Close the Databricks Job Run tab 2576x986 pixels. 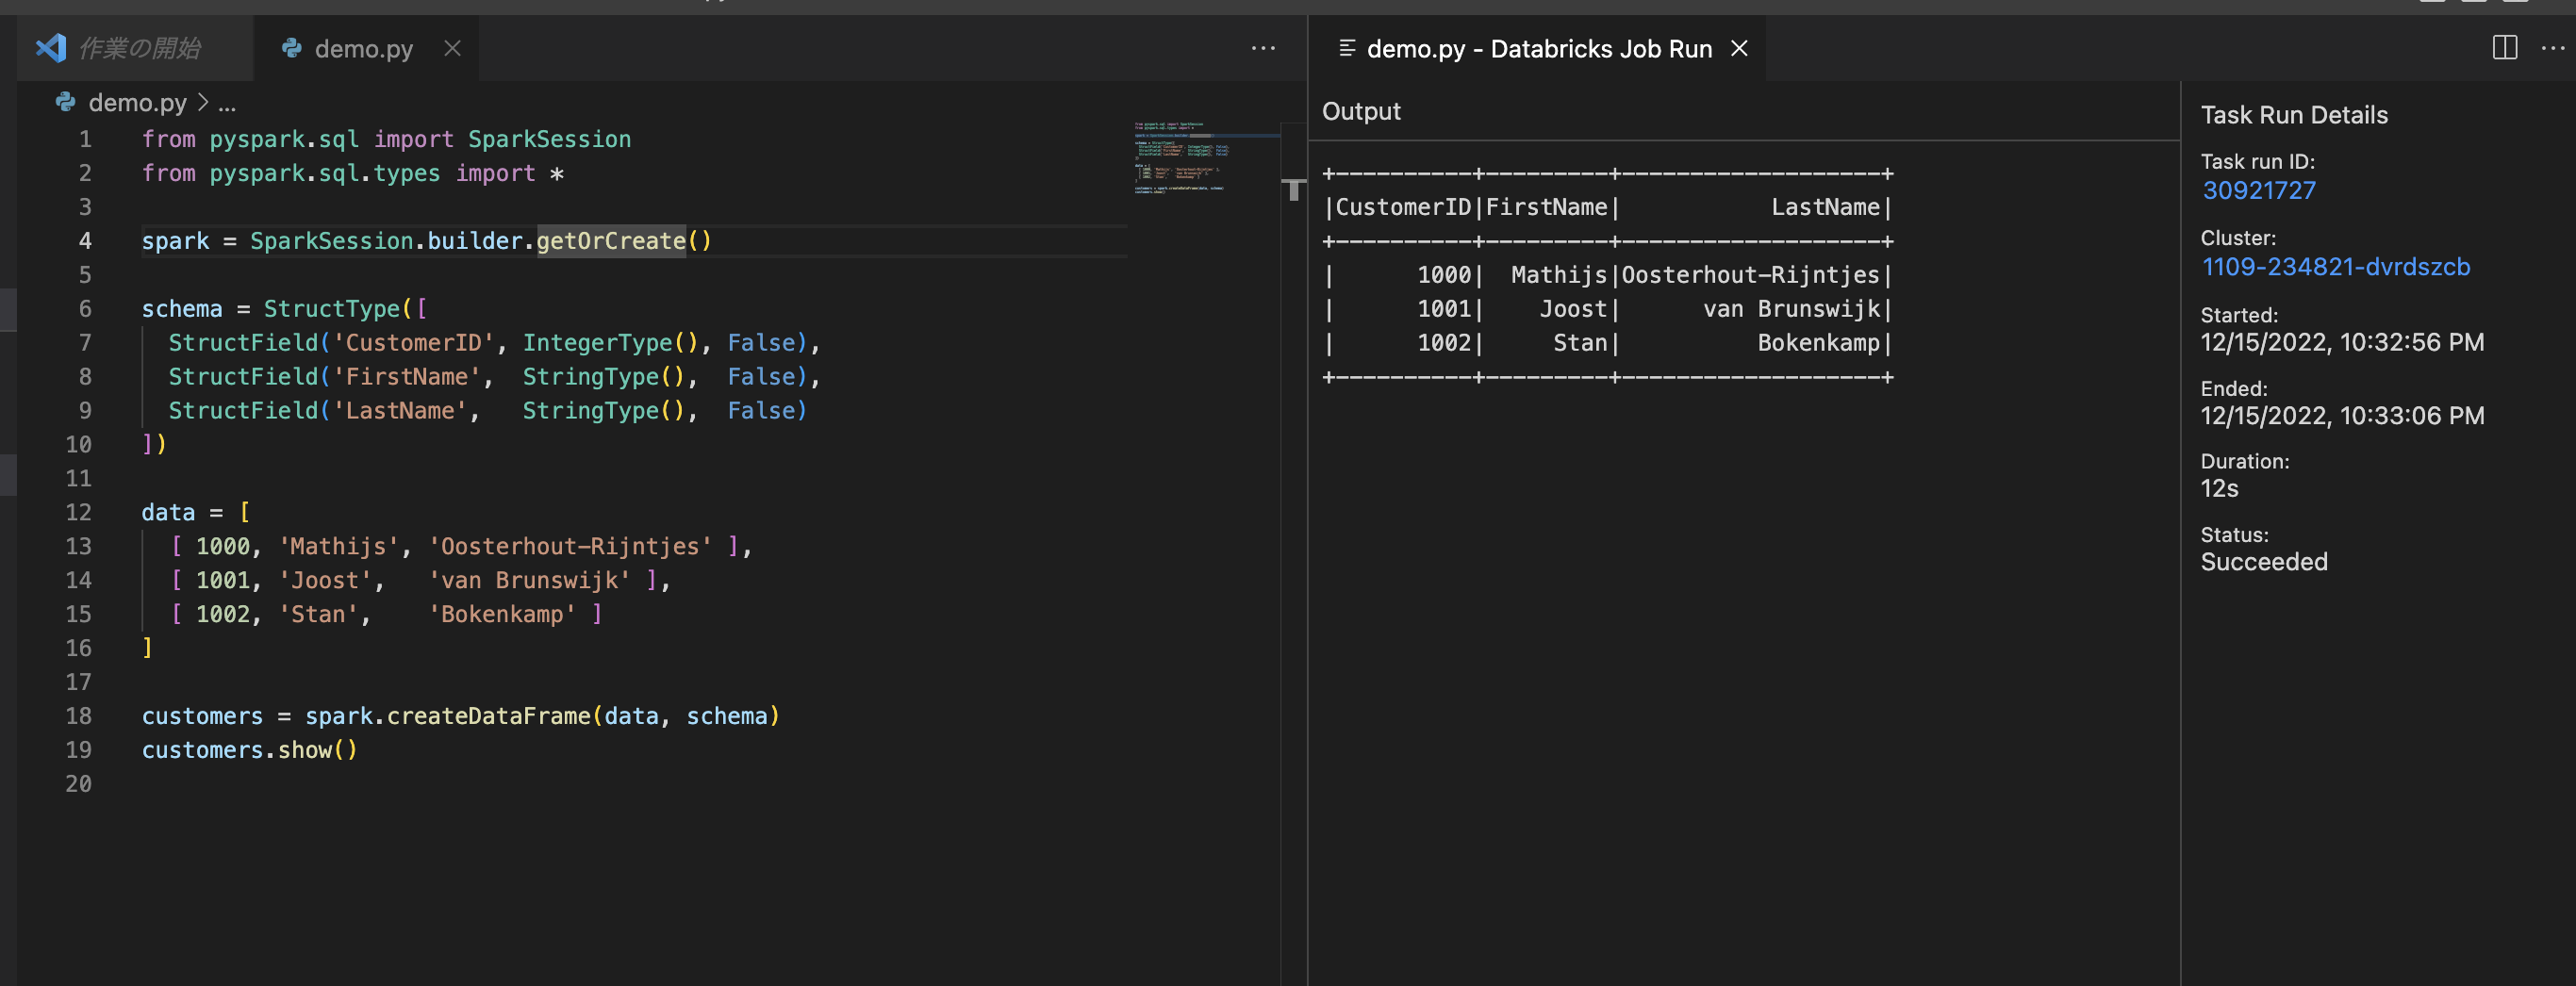coord(1739,48)
